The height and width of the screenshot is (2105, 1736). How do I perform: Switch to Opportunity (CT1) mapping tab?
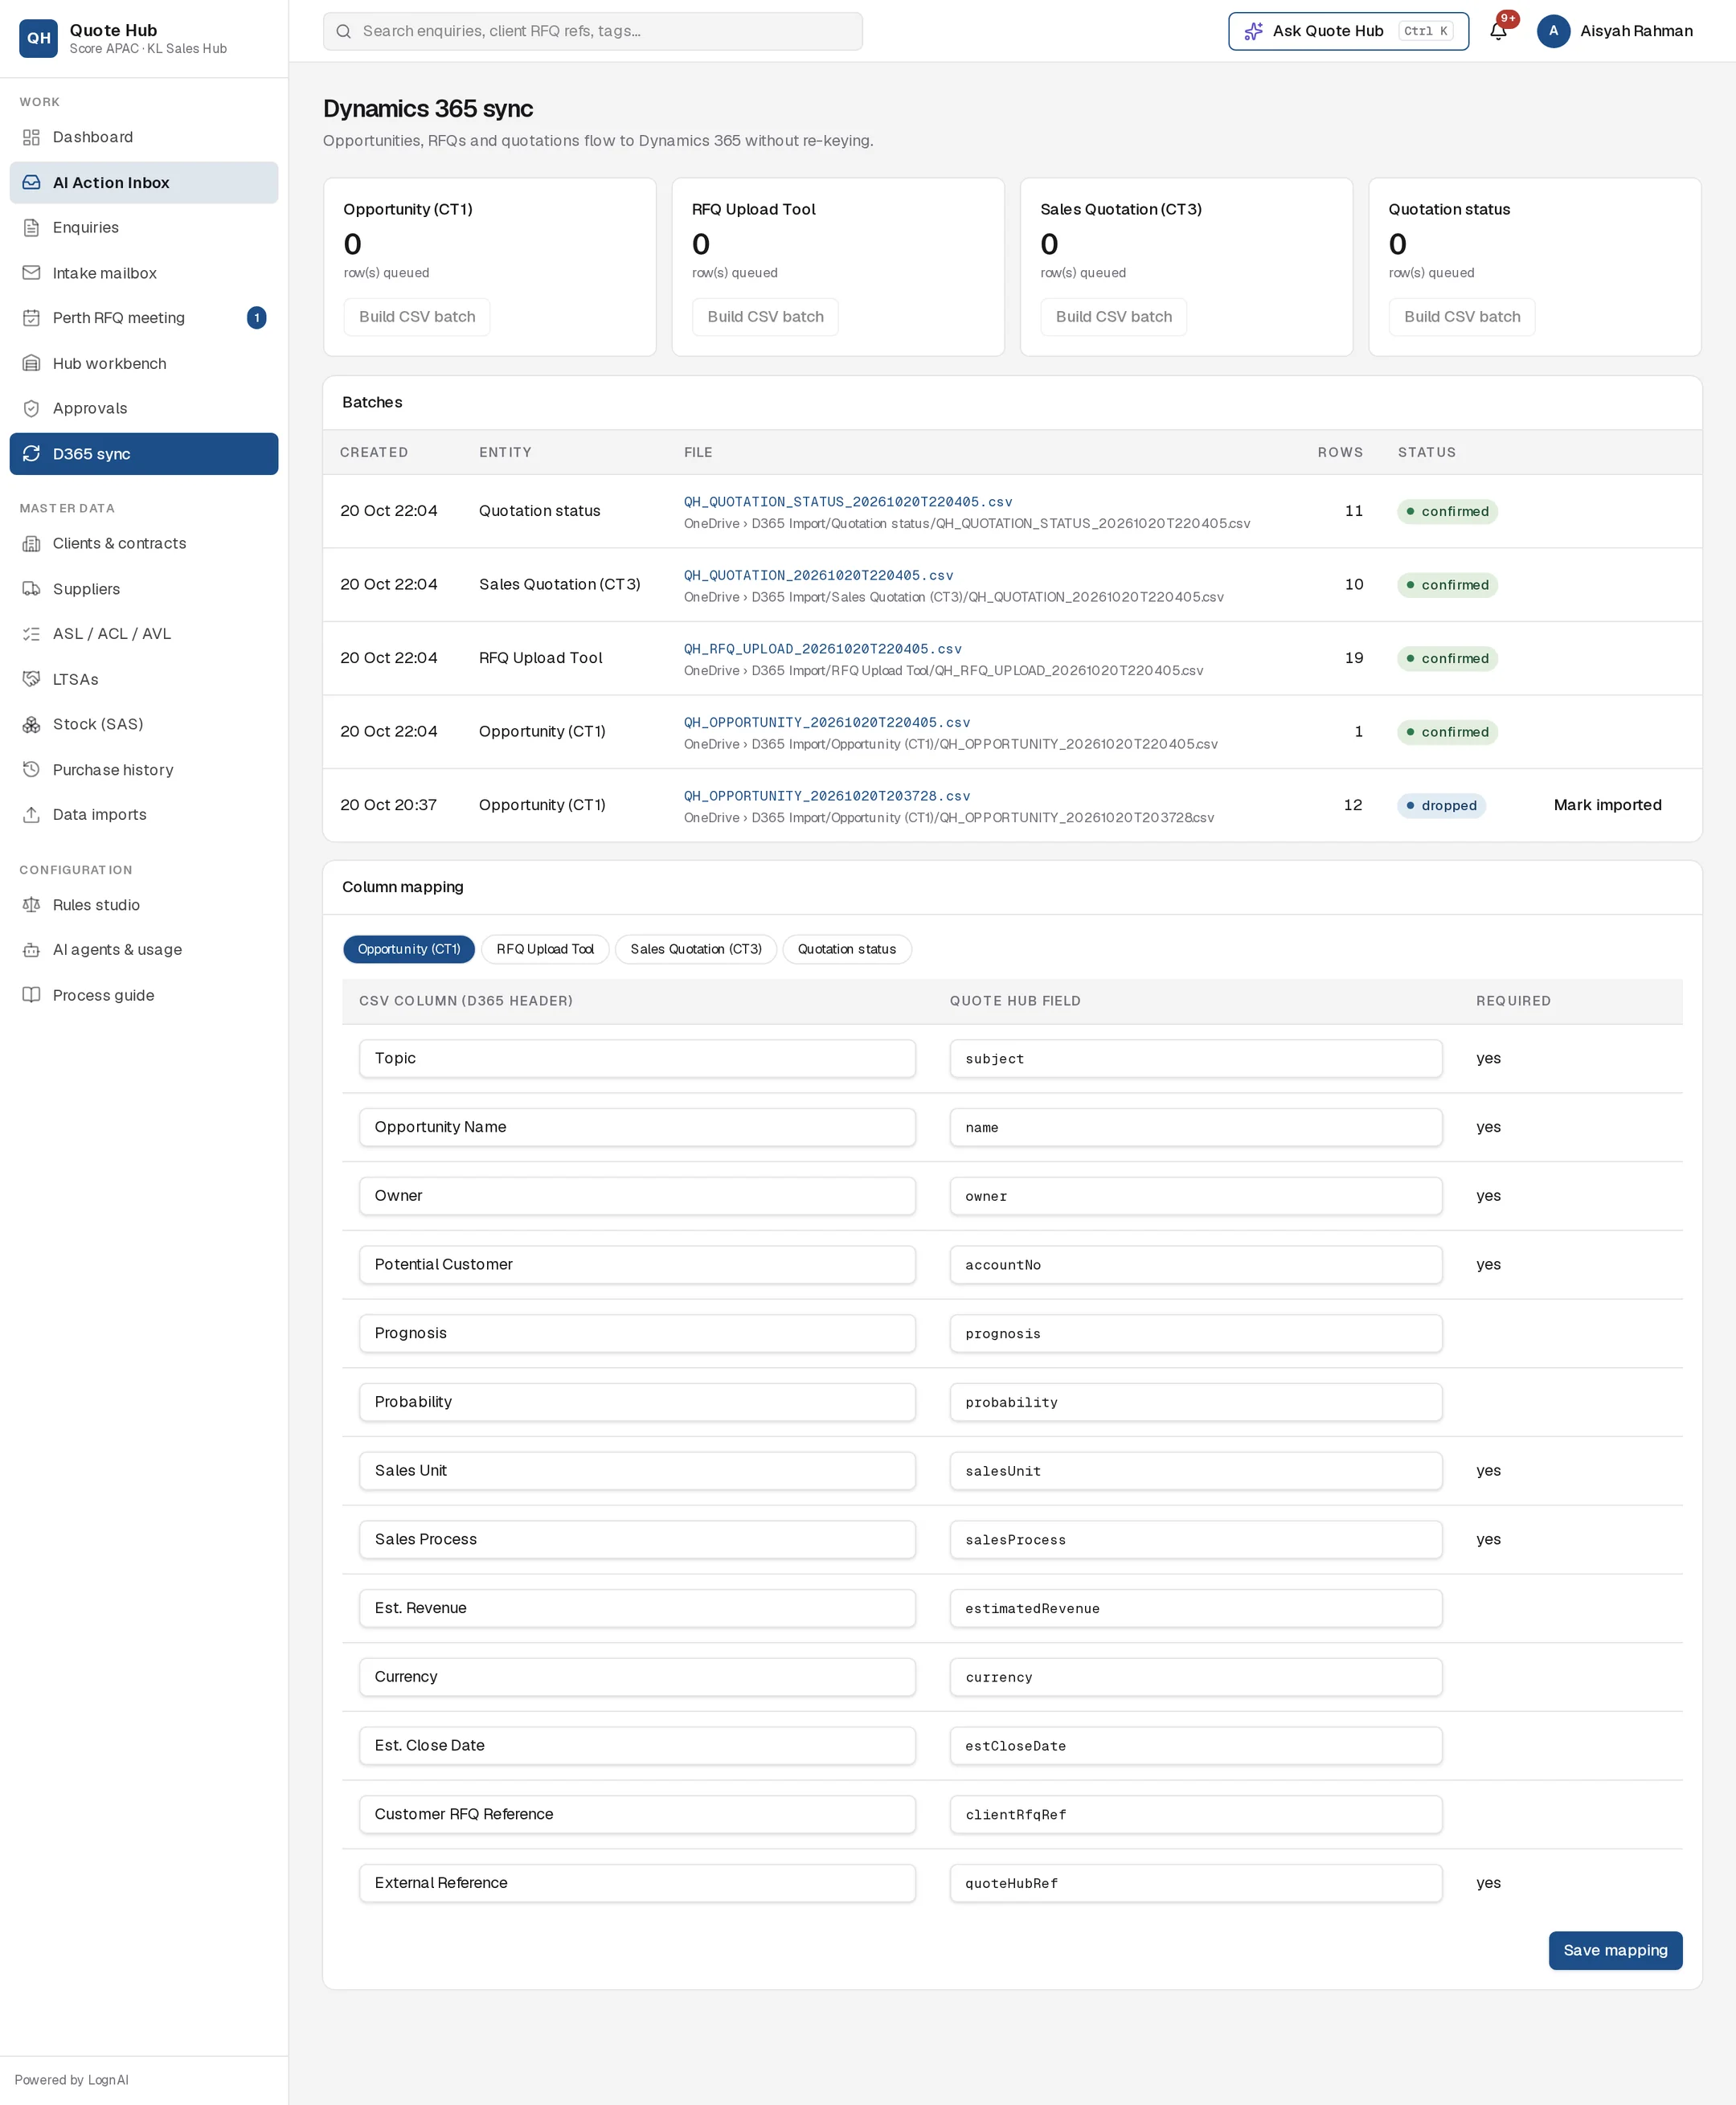[409, 949]
